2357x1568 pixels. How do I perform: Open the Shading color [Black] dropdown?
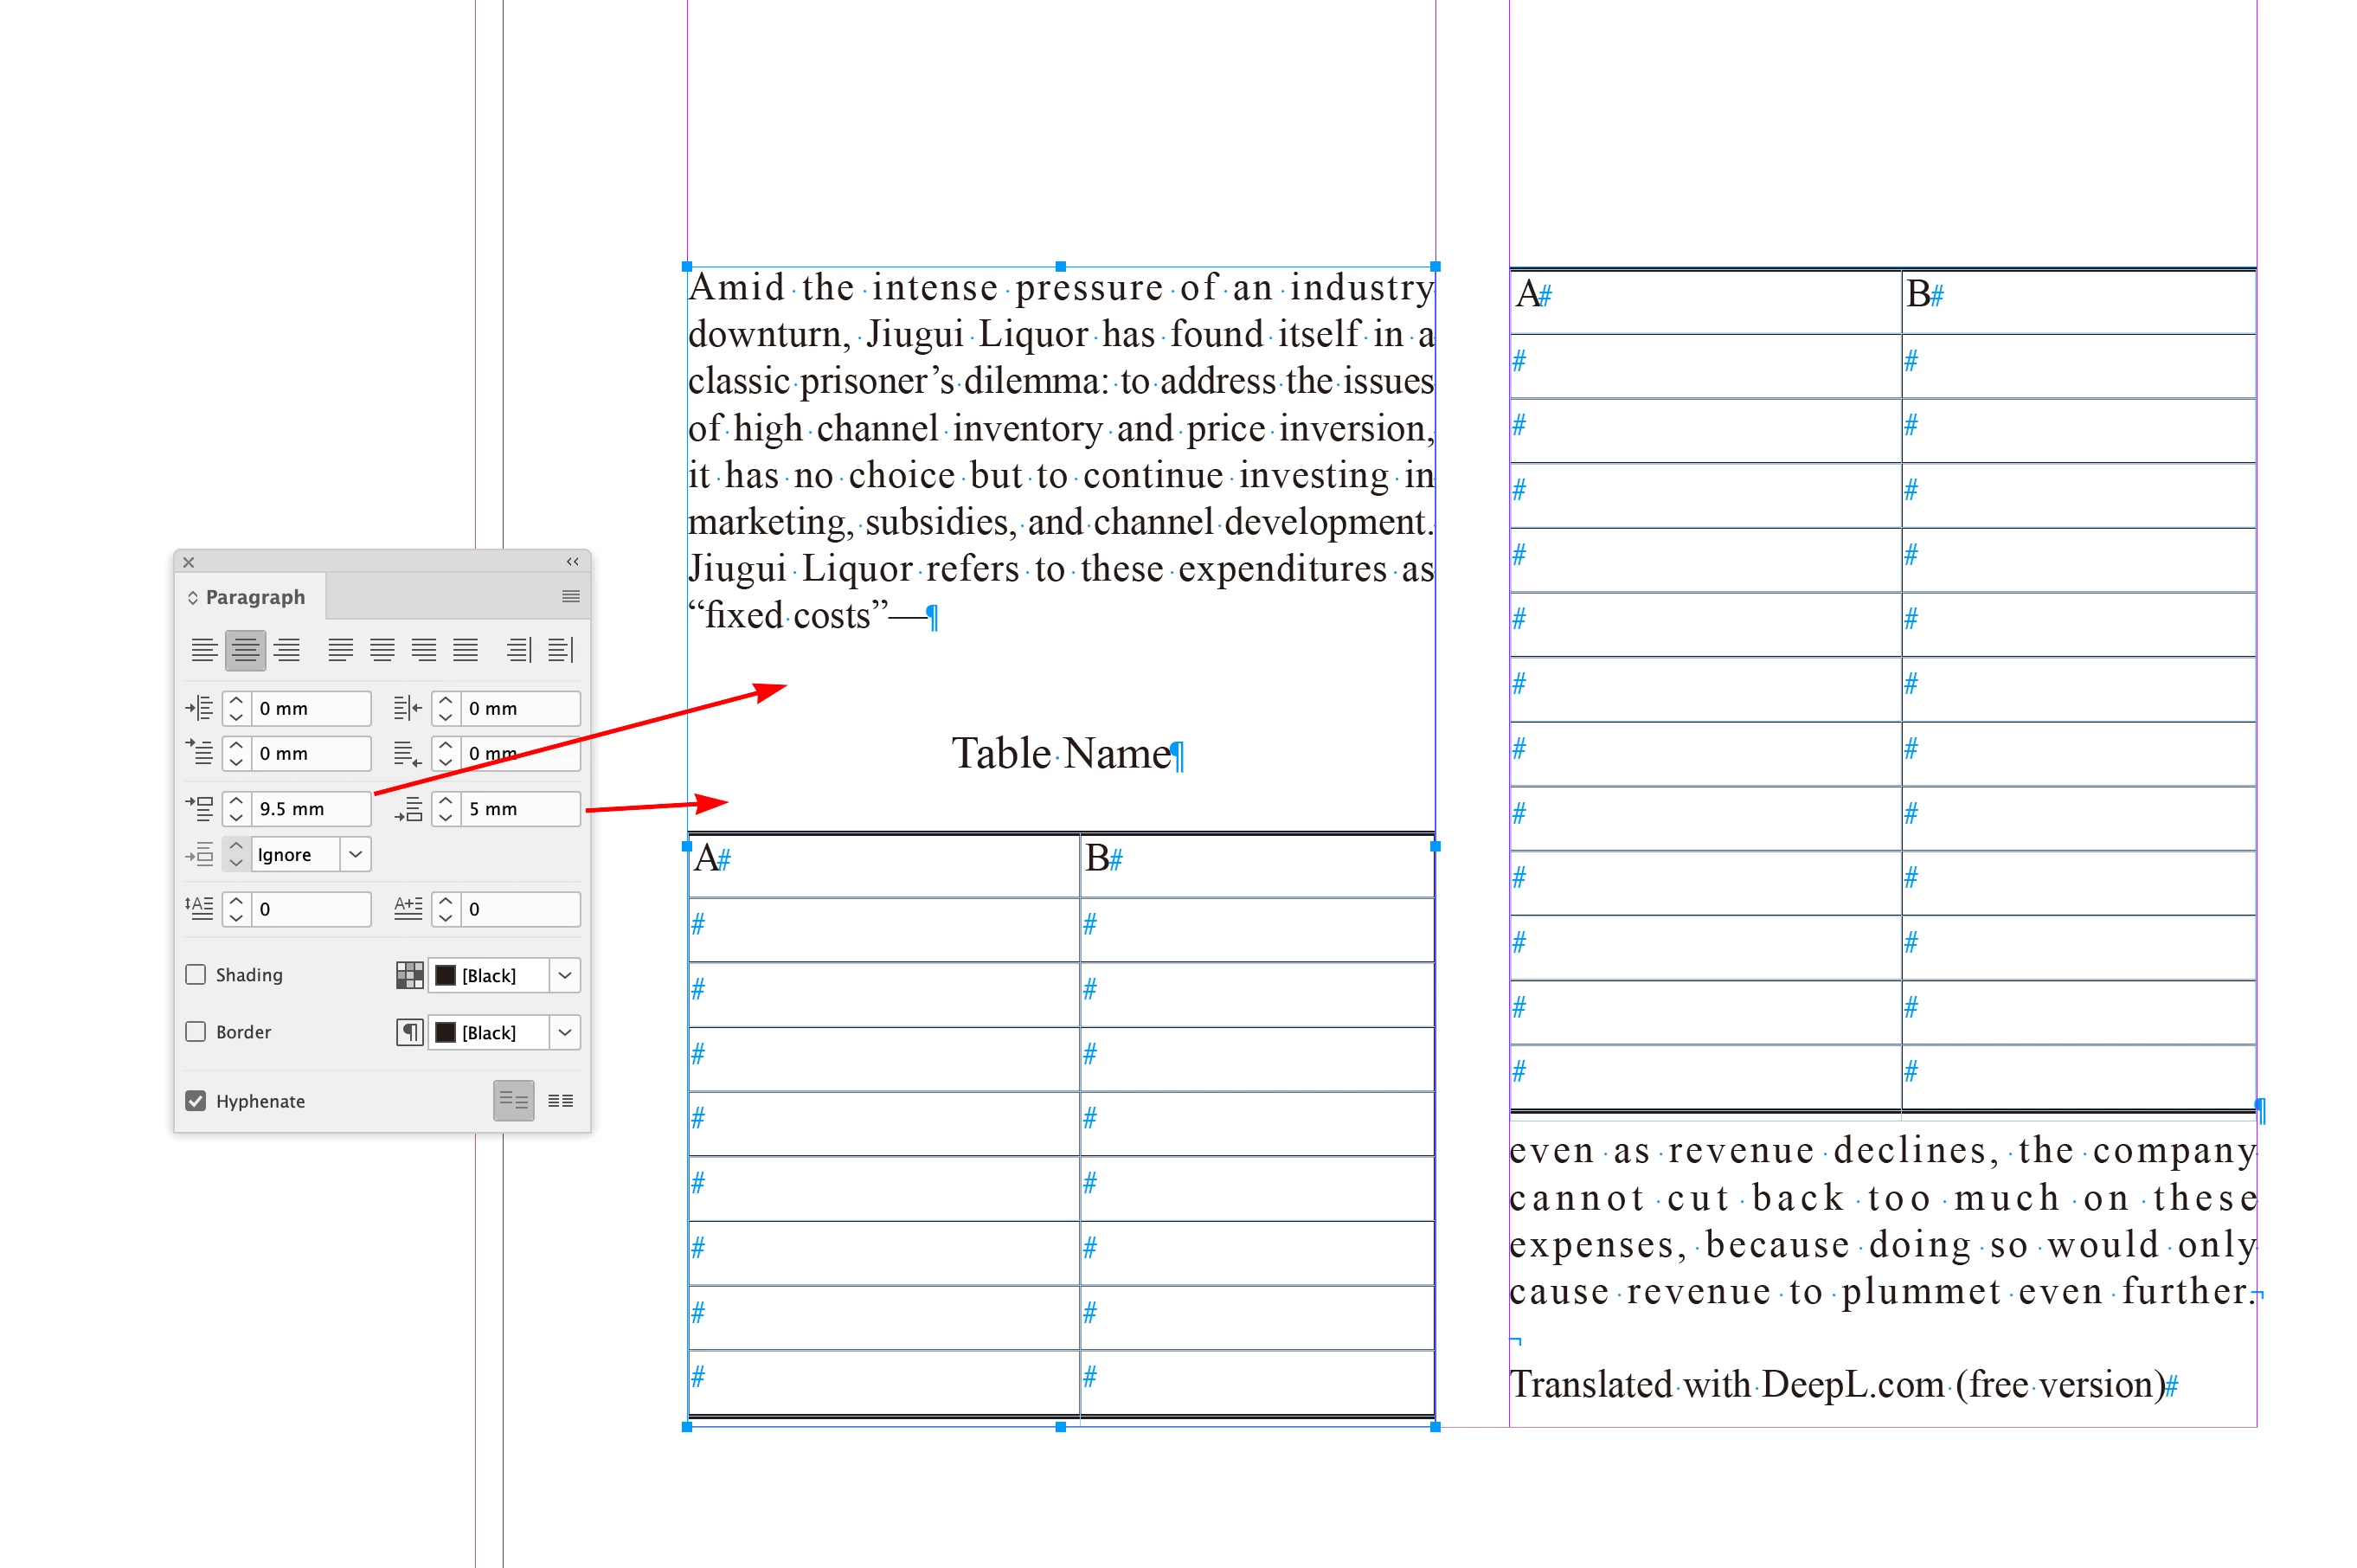[x=565, y=975]
